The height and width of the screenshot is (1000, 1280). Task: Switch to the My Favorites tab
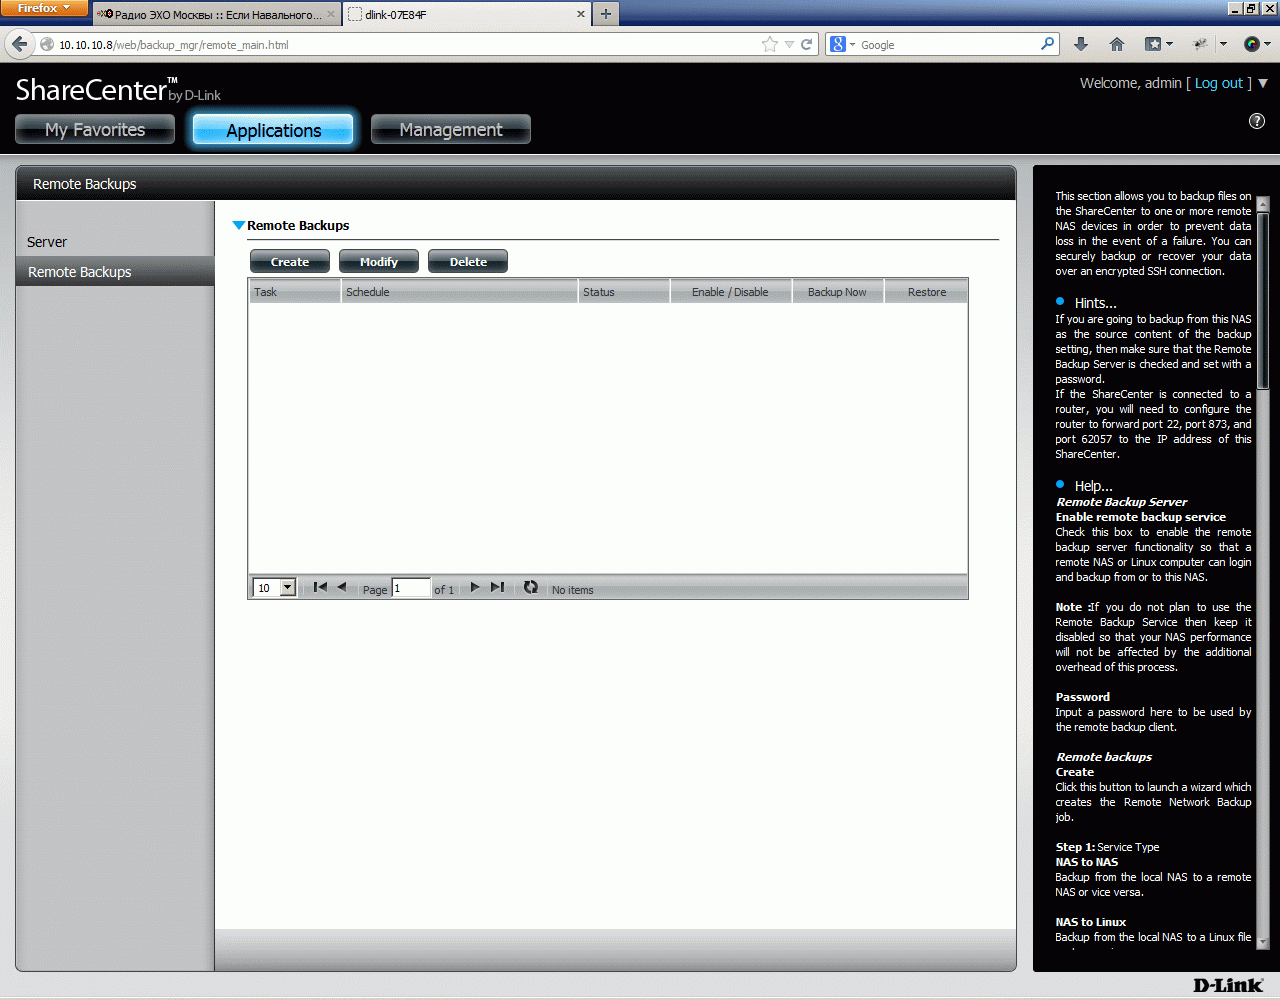coord(95,129)
